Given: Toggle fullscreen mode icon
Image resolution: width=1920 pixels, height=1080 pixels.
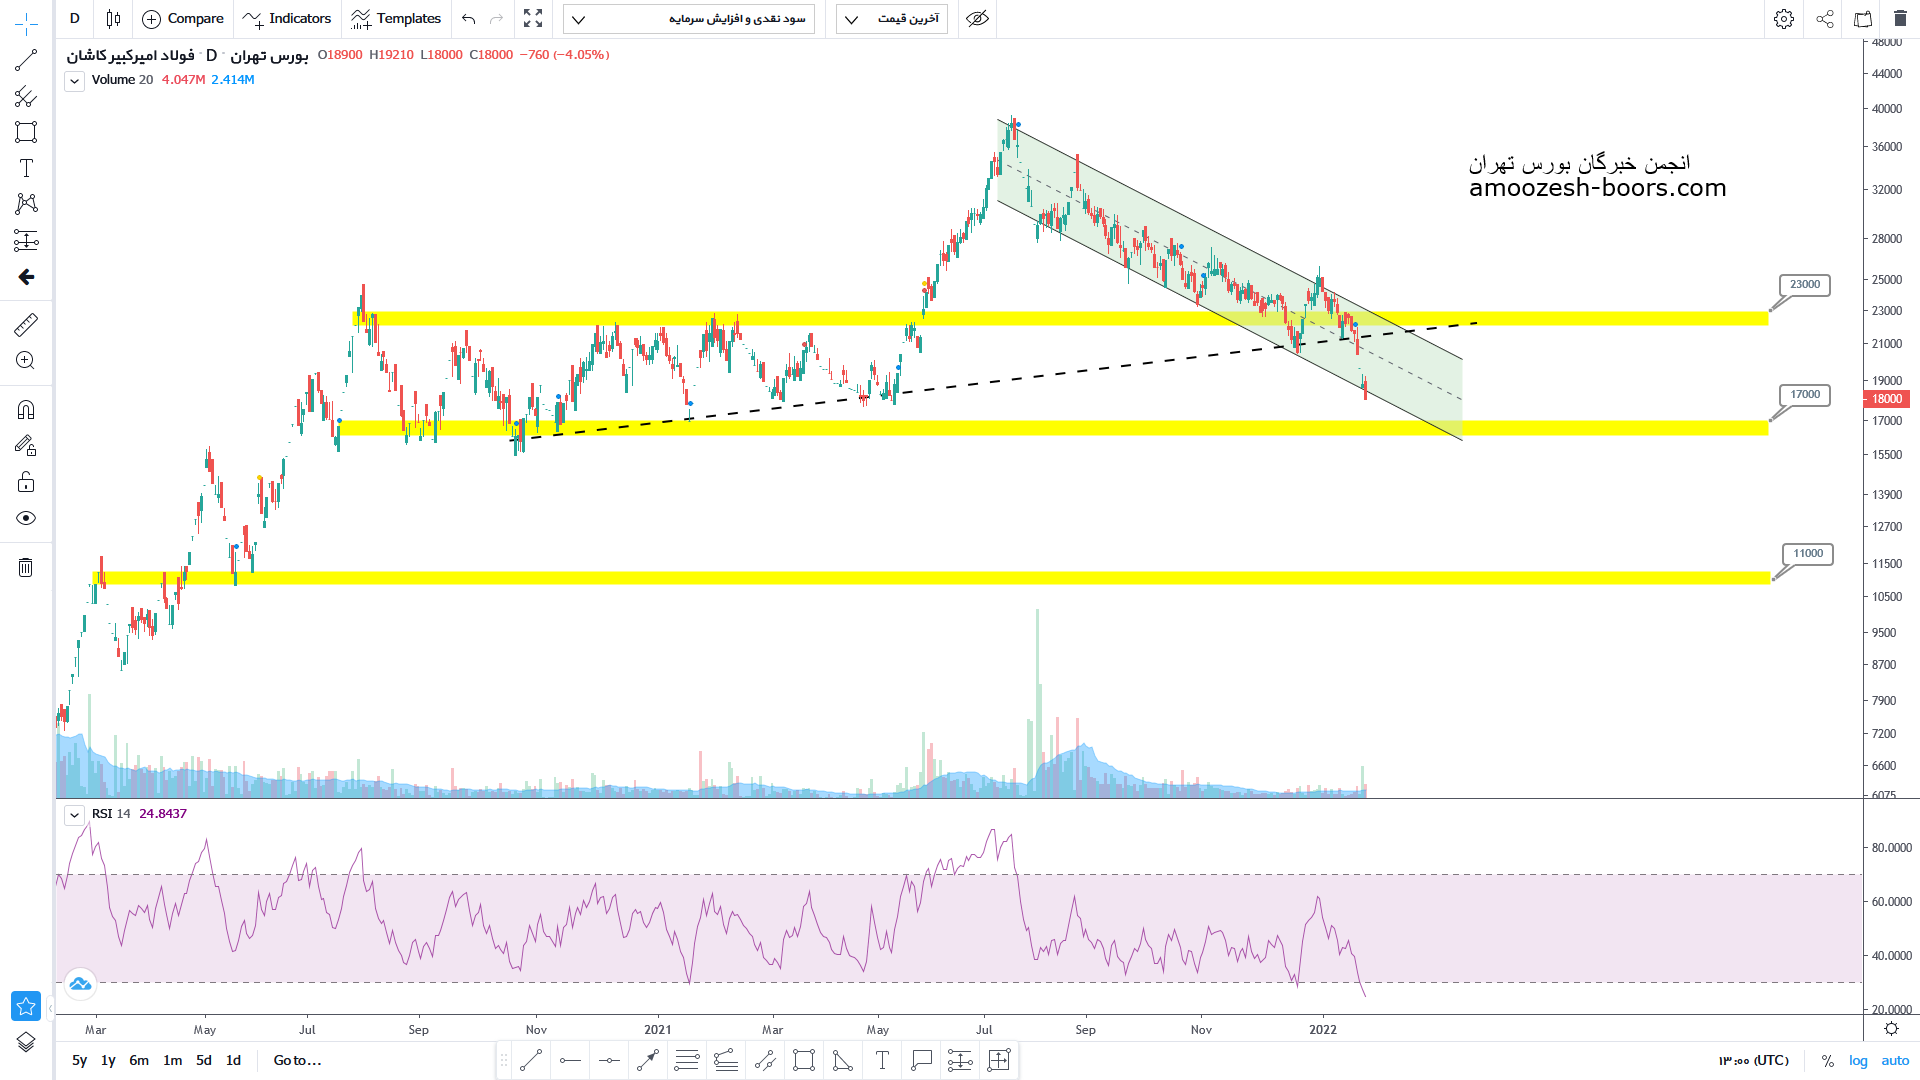Looking at the screenshot, I should click(533, 19).
